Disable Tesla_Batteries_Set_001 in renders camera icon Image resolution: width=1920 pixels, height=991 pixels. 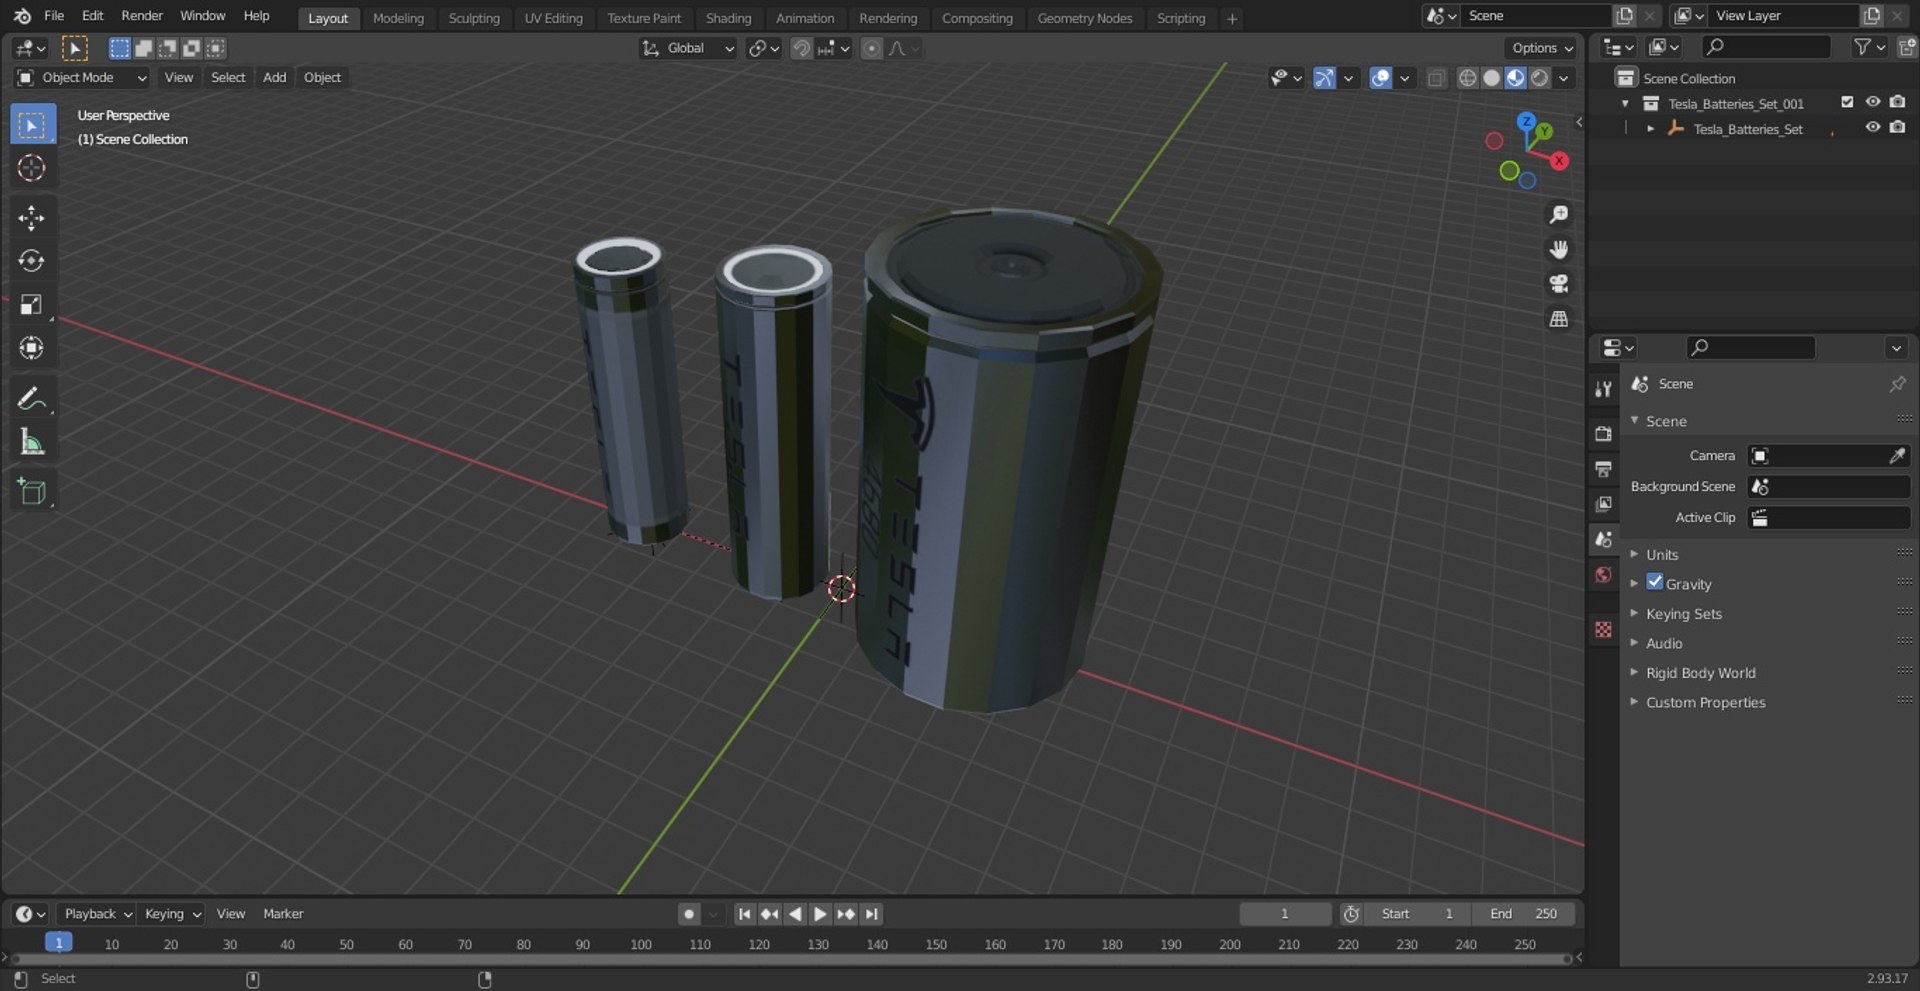[1898, 102]
